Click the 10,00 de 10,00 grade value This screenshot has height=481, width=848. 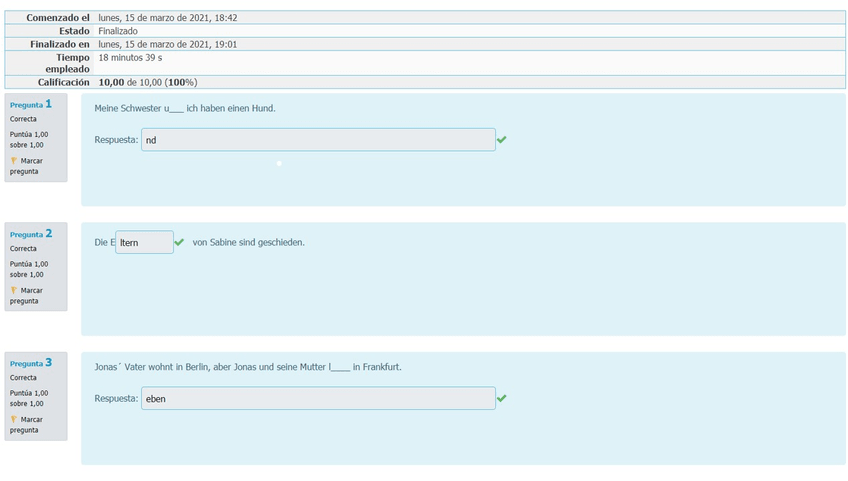click(x=147, y=82)
